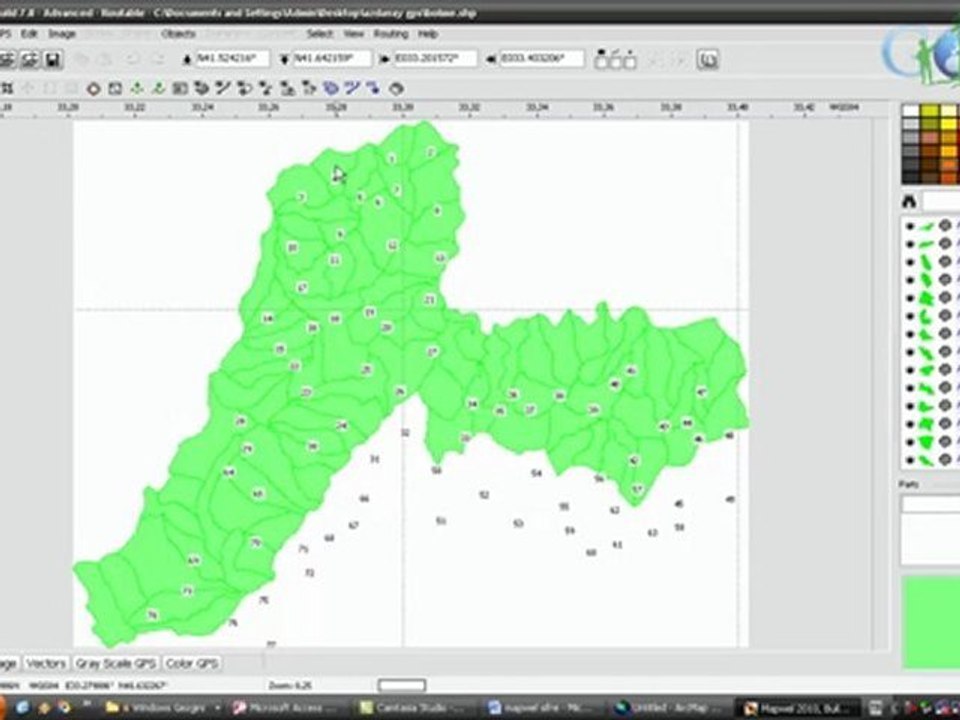Viewport: 960px width, 720px height.
Task: Select the darkest gray swatch ending the gray column
Action: [911, 177]
